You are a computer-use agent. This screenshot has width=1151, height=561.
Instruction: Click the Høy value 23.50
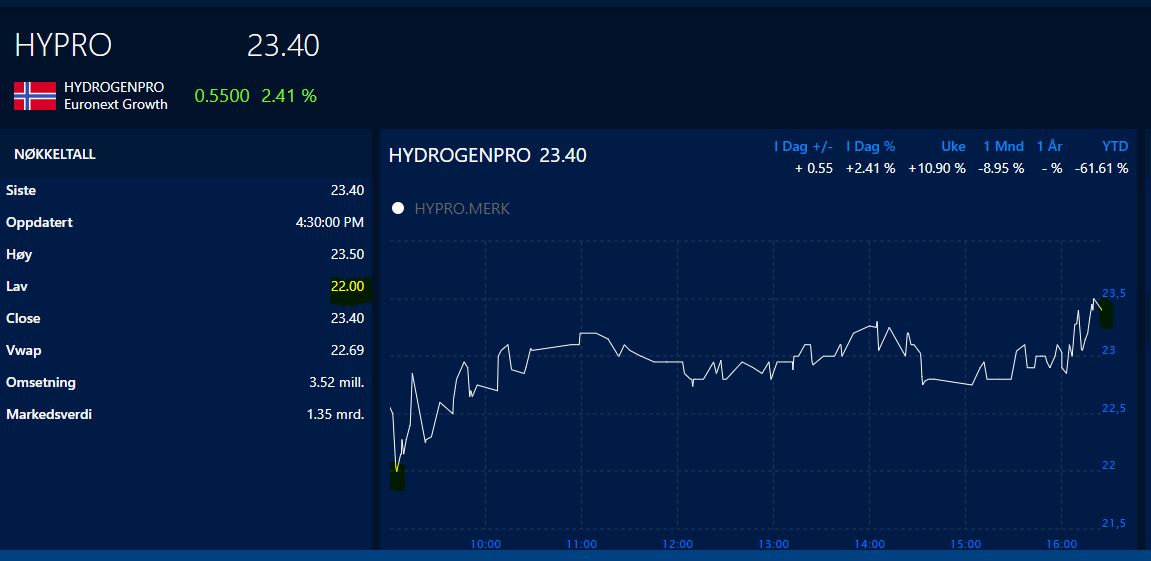[x=347, y=255]
